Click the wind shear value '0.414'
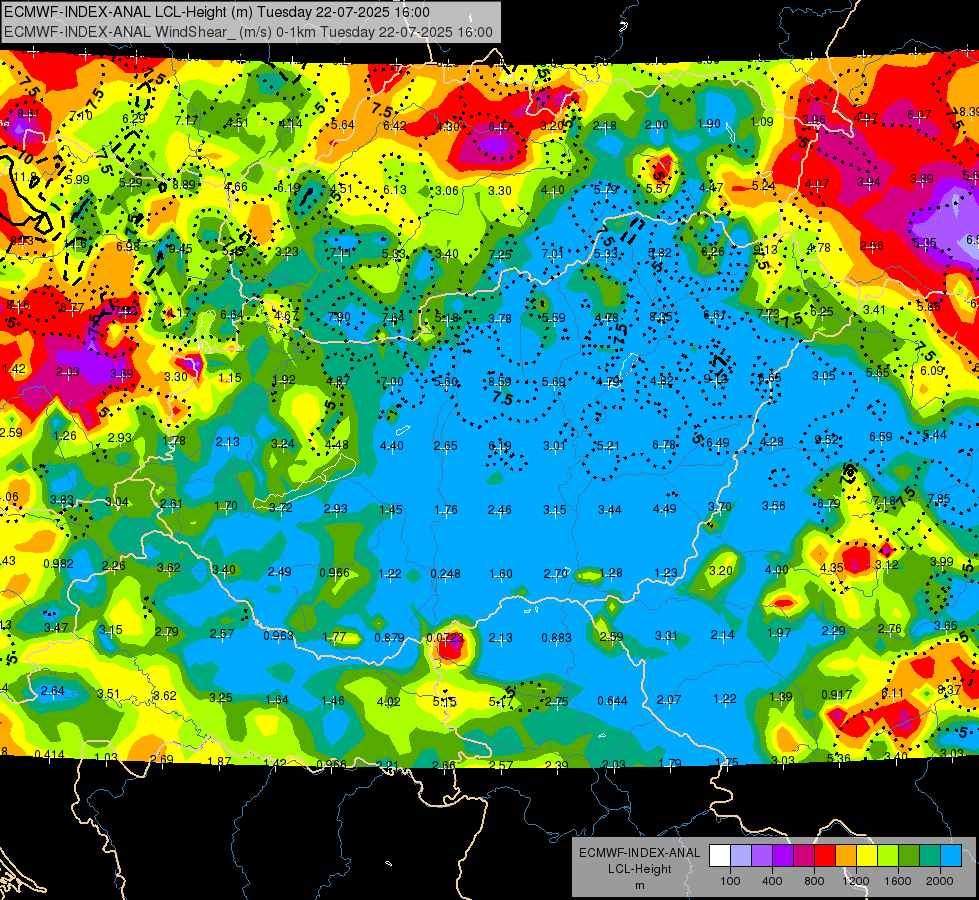Screen dimensions: 979x900 click(x=49, y=754)
